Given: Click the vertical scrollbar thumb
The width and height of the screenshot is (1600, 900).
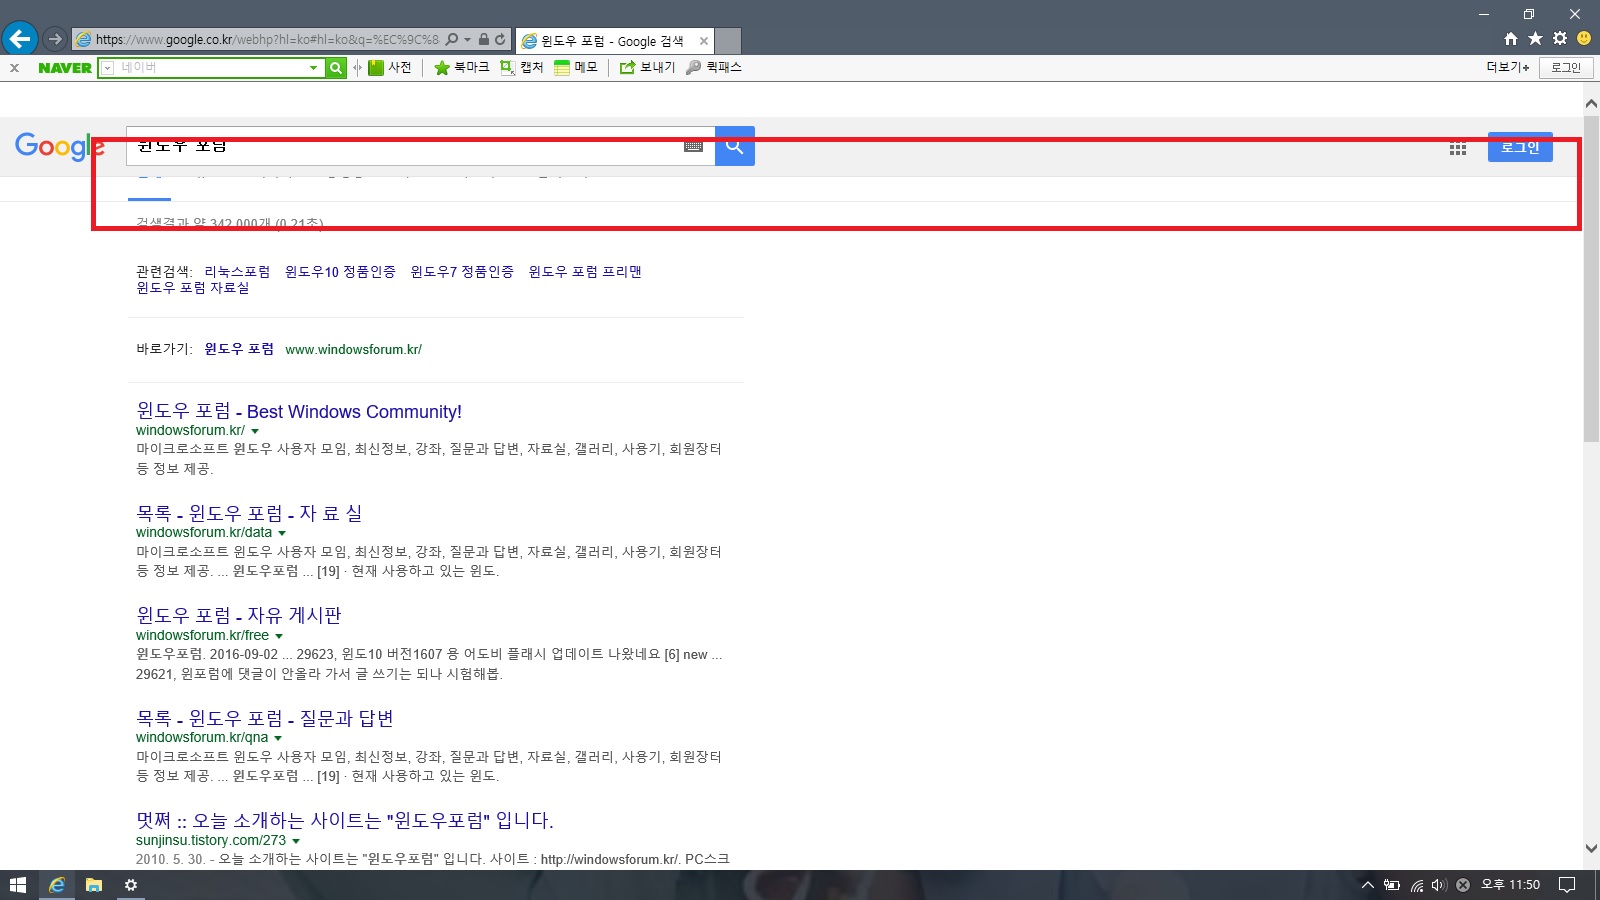Looking at the screenshot, I should (1591, 278).
